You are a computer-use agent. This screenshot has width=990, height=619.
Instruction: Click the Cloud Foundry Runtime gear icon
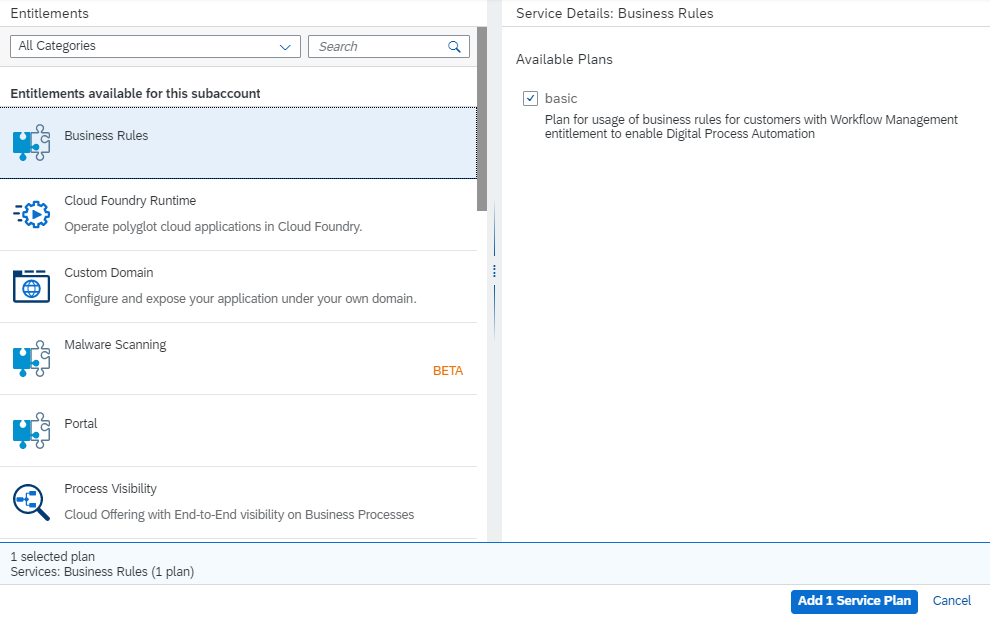[x=32, y=215]
